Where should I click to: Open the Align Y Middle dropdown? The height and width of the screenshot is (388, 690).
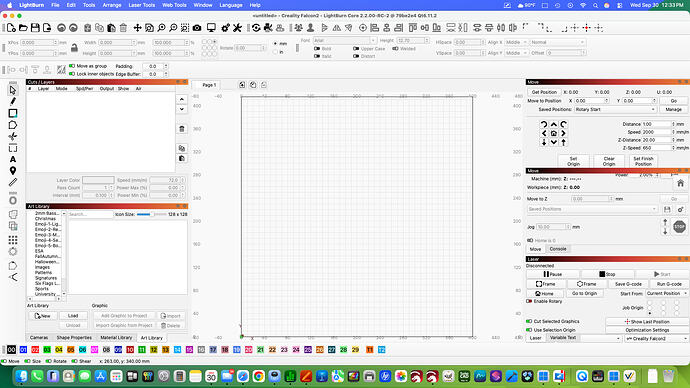516,53
